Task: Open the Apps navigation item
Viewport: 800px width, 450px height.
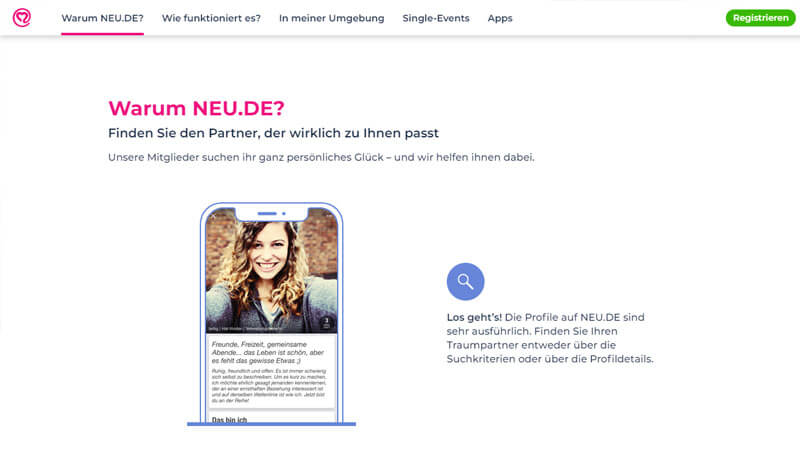Action: point(500,18)
